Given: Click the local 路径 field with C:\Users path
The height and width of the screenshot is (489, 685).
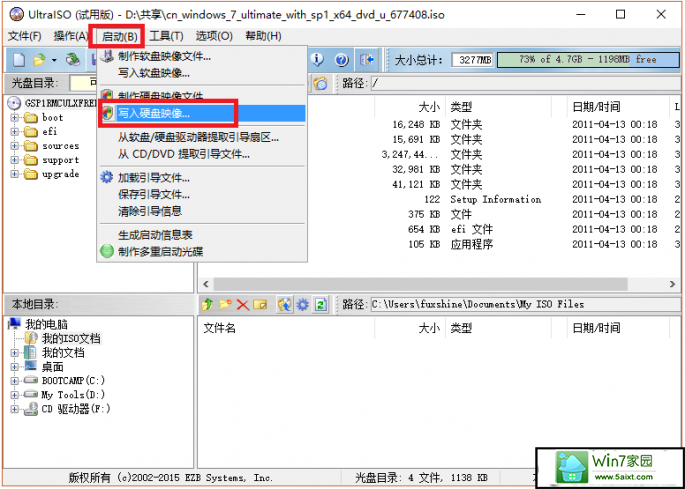Looking at the screenshot, I should (x=526, y=304).
